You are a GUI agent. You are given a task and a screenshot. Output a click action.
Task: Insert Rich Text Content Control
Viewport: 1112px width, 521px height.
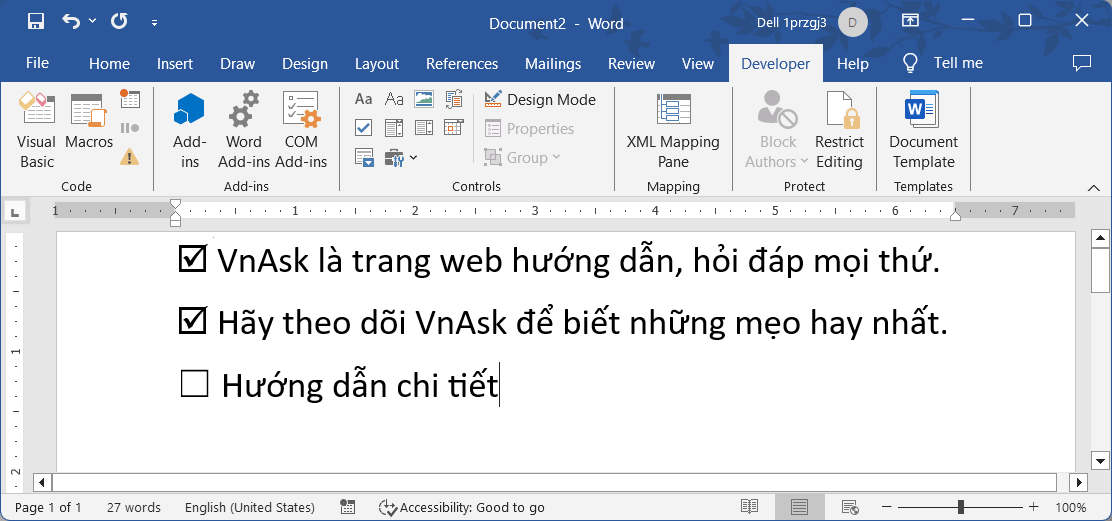364,99
